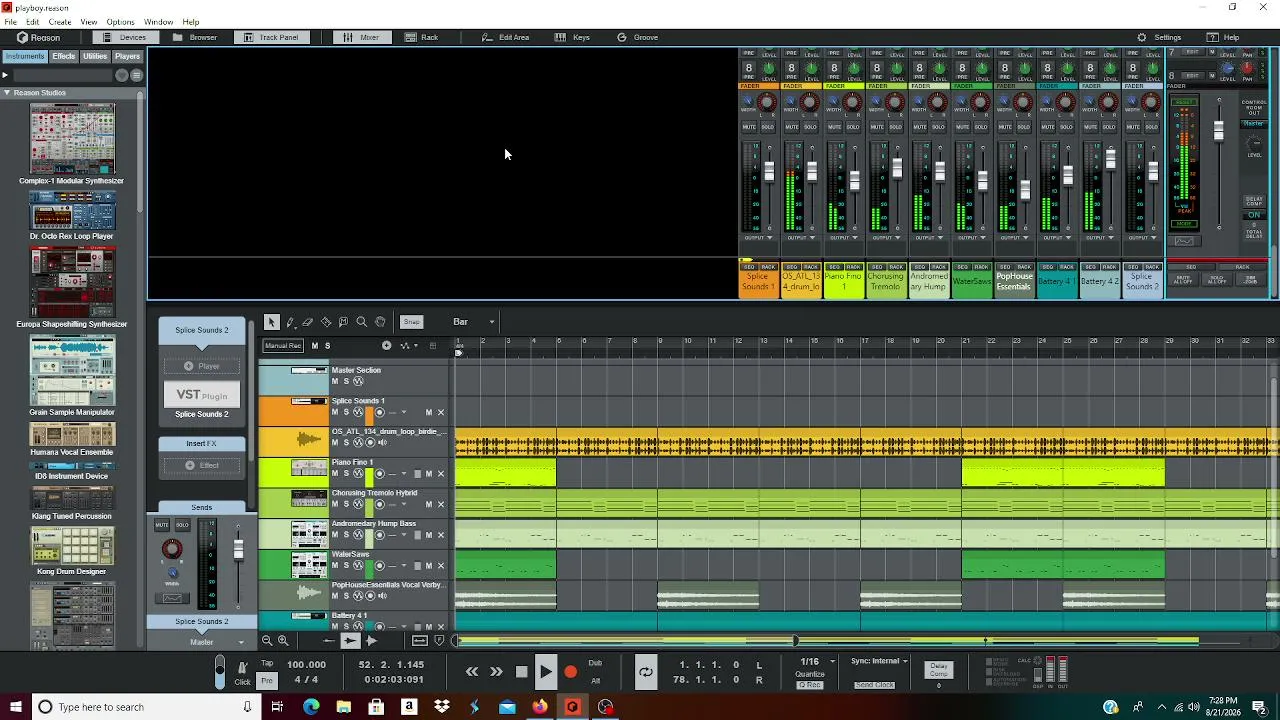Switch to the Players tab
The height and width of the screenshot is (720, 1280).
[128, 57]
